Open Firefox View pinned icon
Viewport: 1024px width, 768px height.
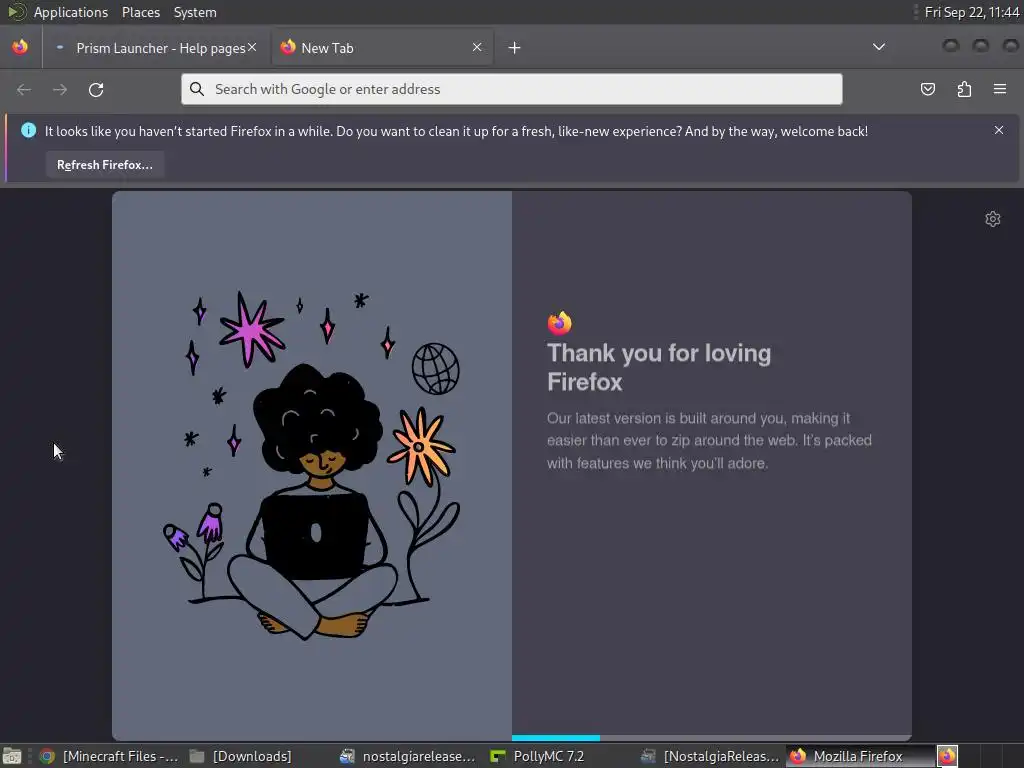click(x=20, y=47)
